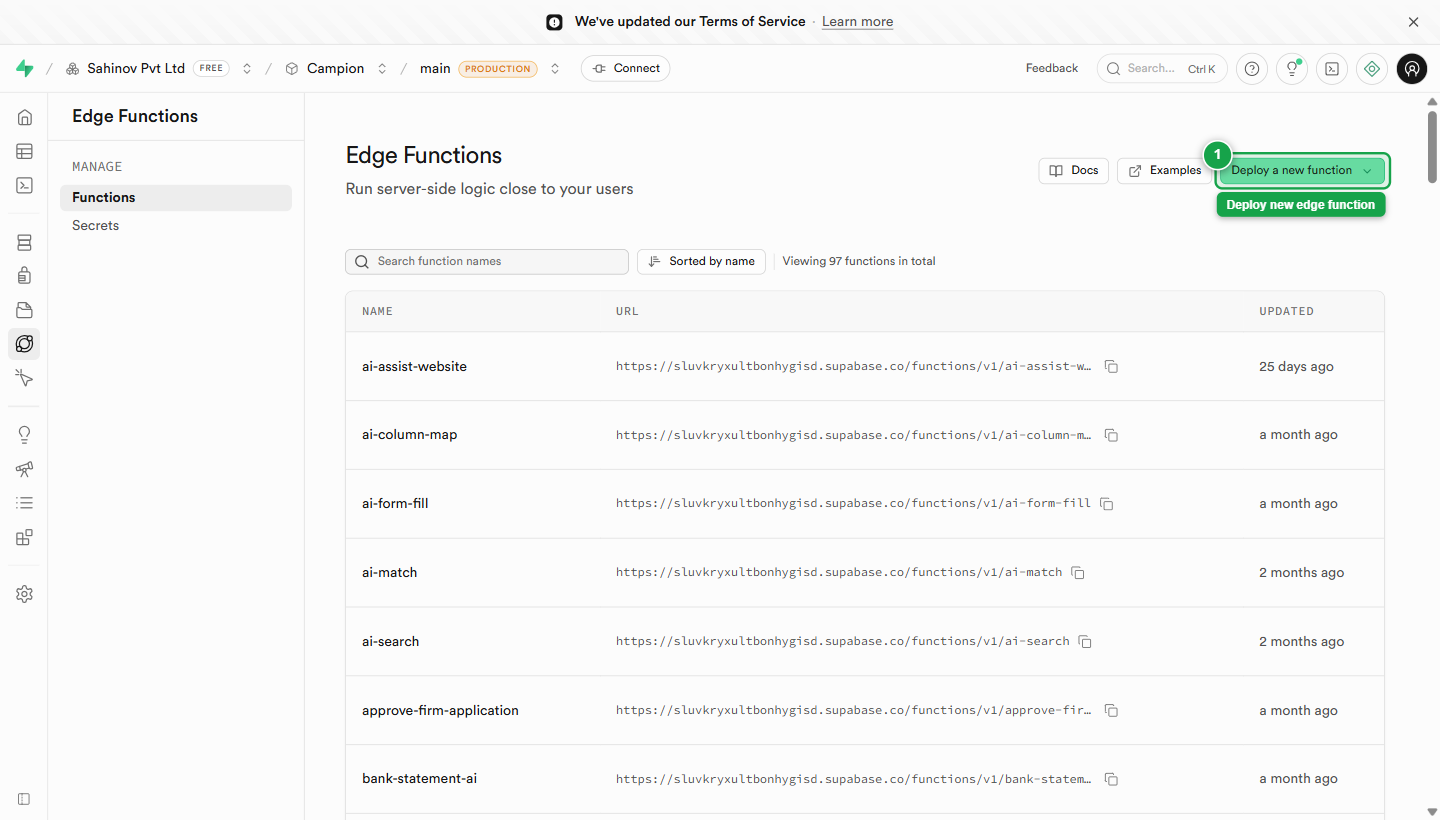1440x820 pixels.
Task: Click the main branch name in breadcrumb
Action: [x=435, y=69]
